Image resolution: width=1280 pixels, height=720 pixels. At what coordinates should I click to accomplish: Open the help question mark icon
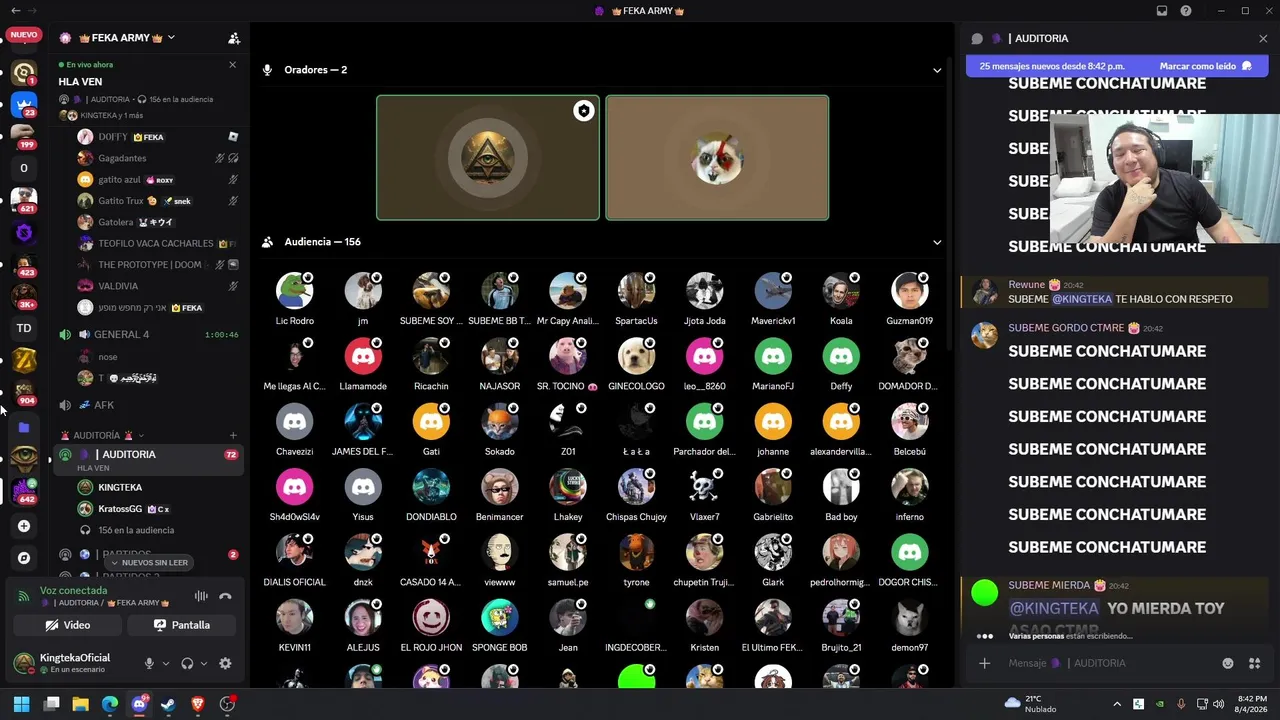tap(1186, 11)
